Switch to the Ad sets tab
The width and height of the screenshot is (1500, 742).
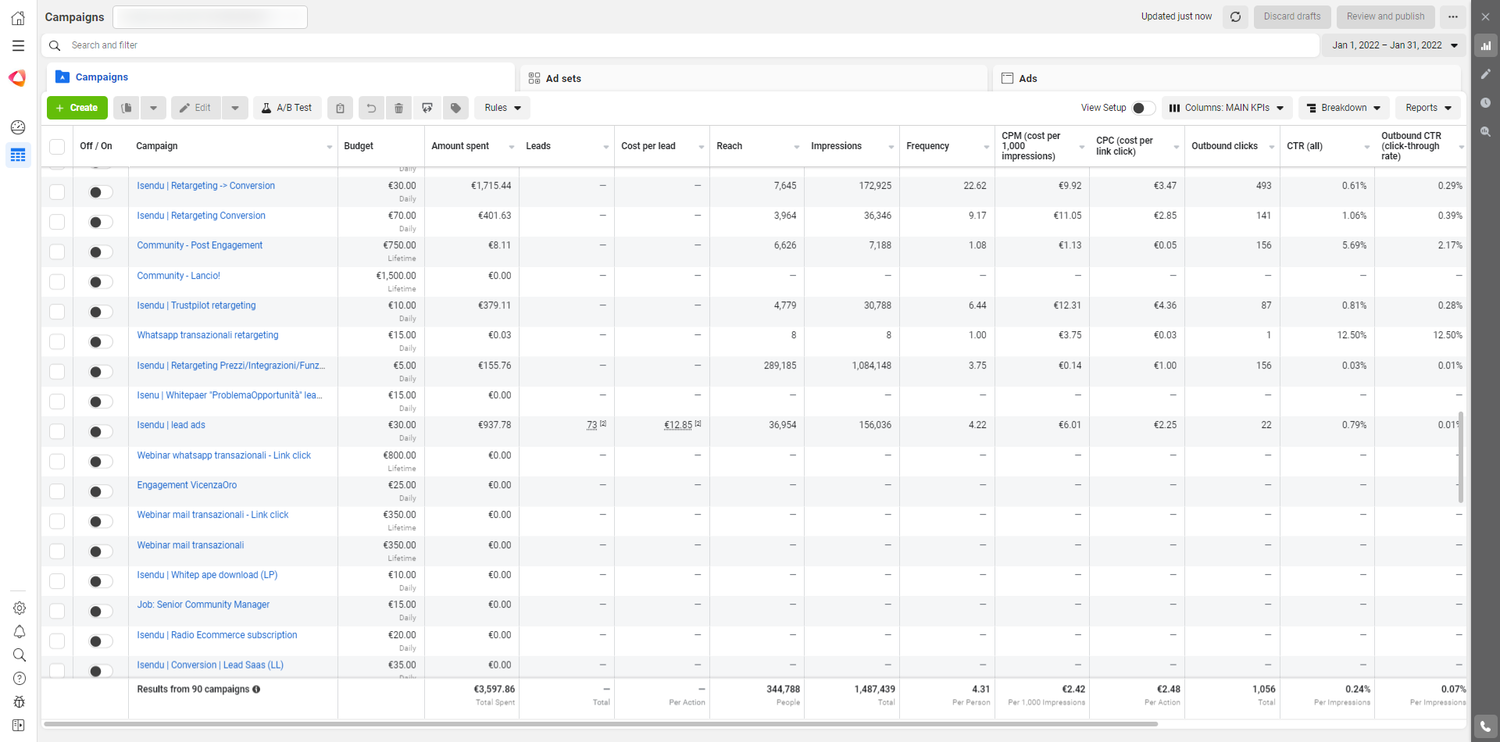pyautogui.click(x=754, y=78)
